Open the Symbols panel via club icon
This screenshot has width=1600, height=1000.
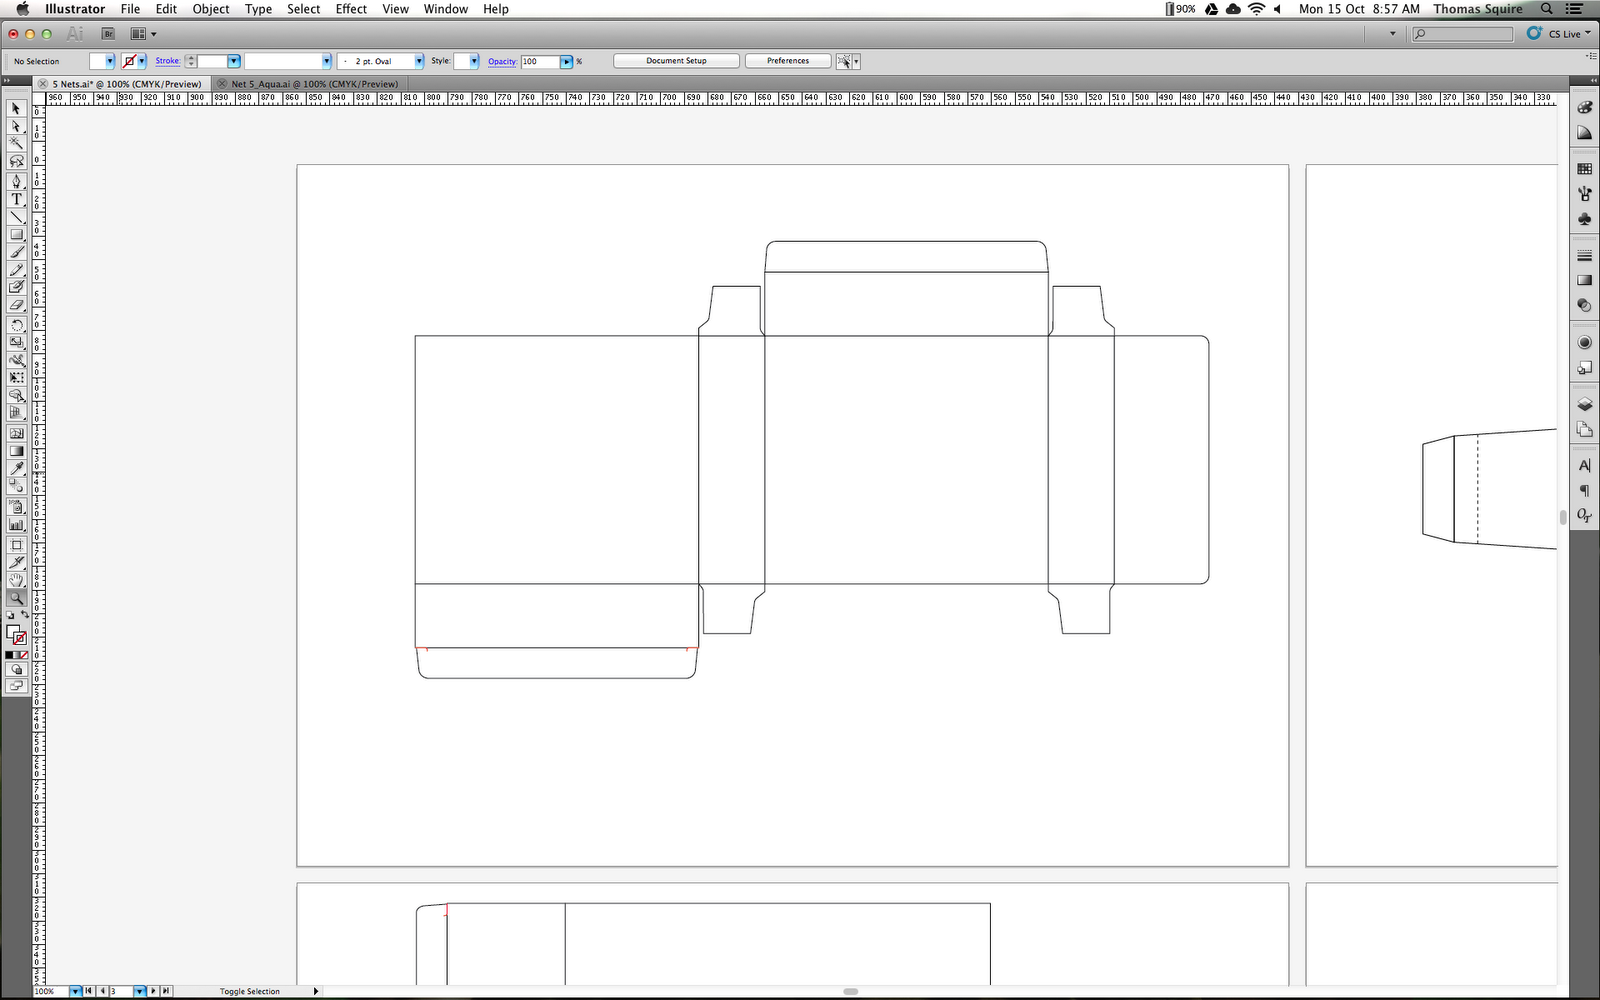click(1584, 218)
